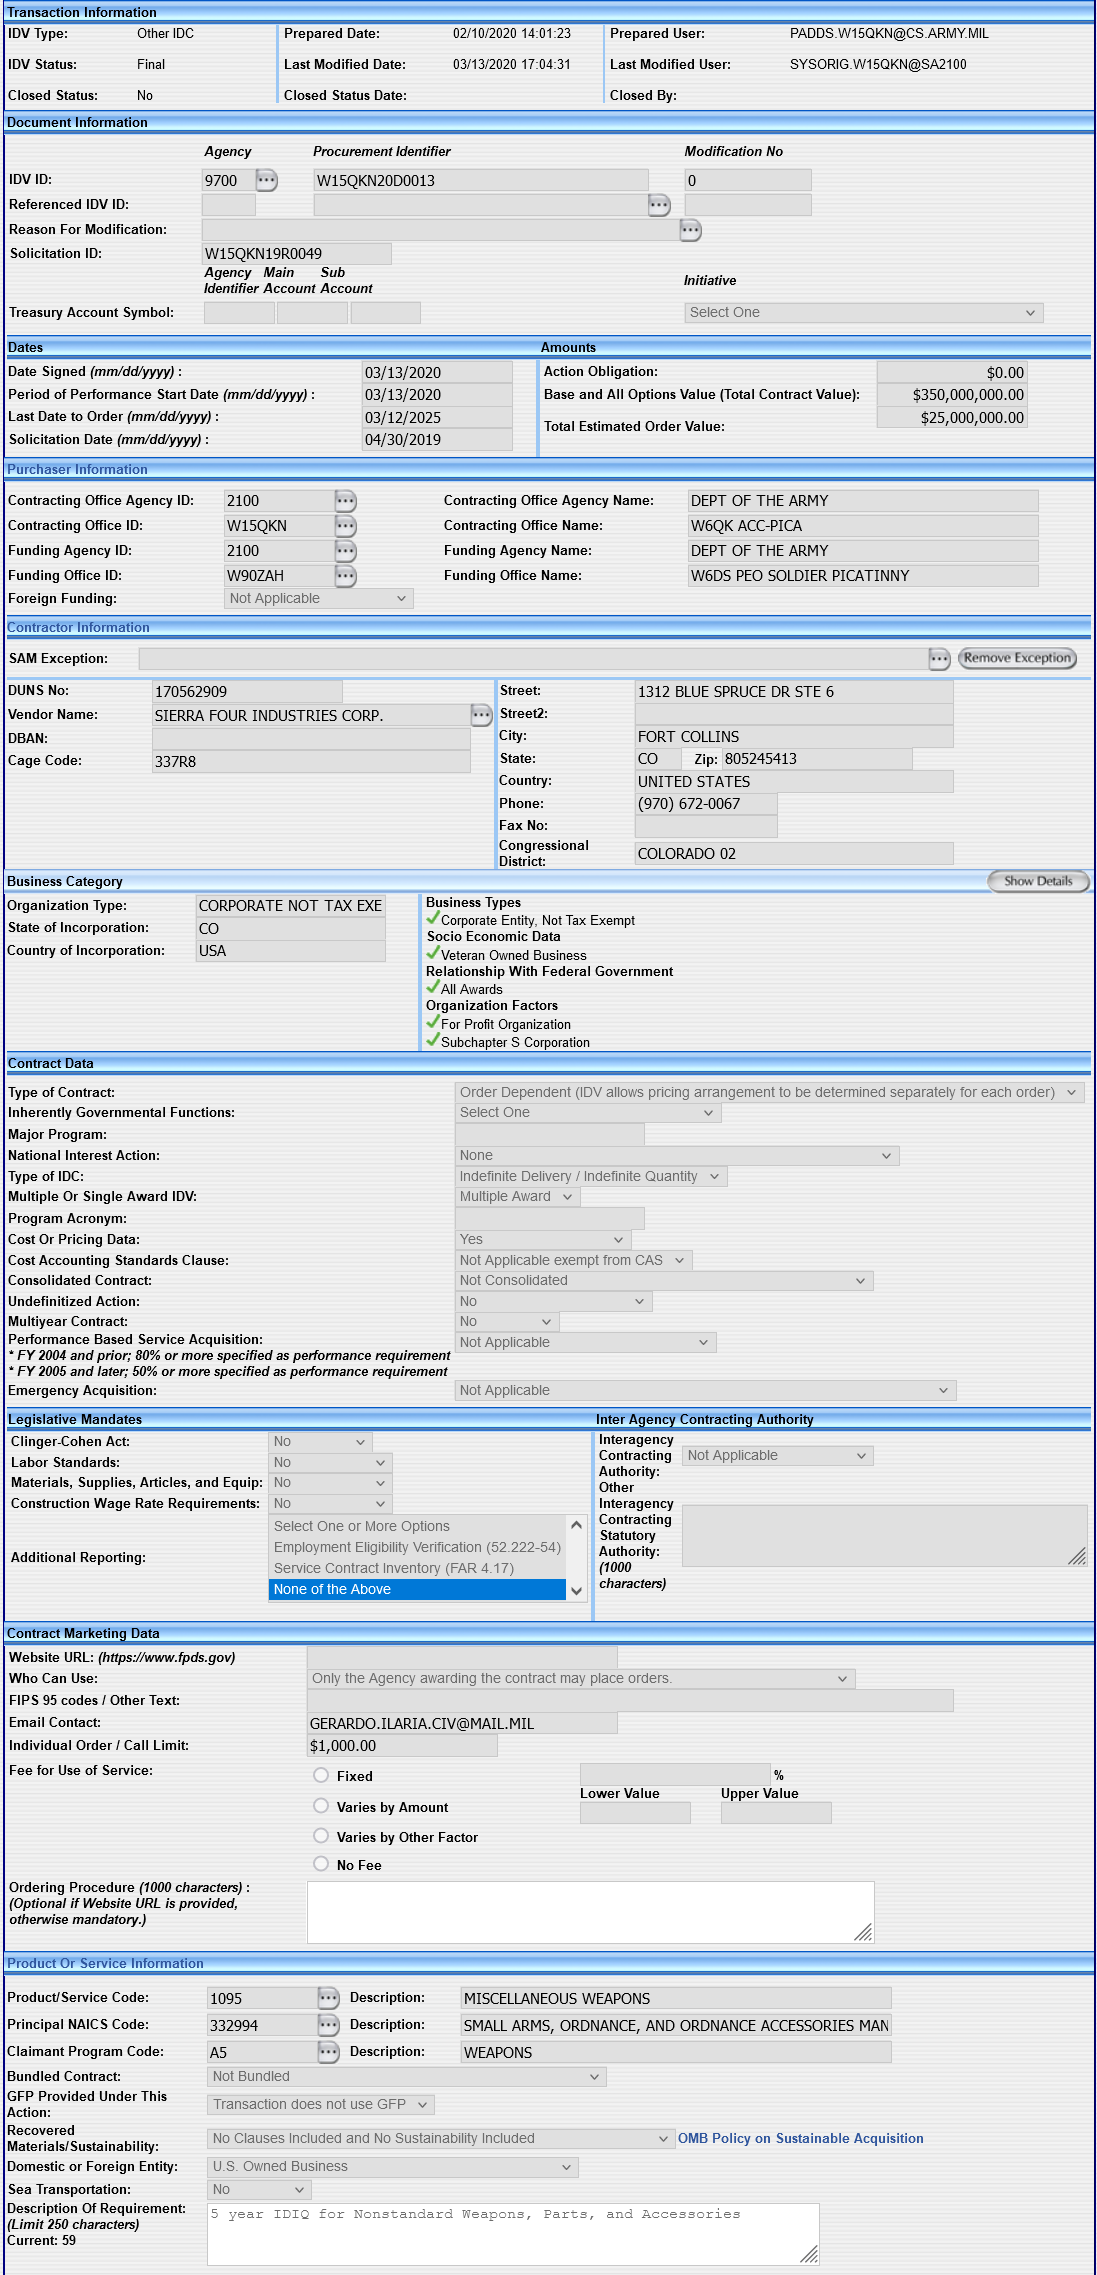Open the SAM Exception lookup ellipsis
This screenshot has height=2275, width=1097.
[x=939, y=659]
